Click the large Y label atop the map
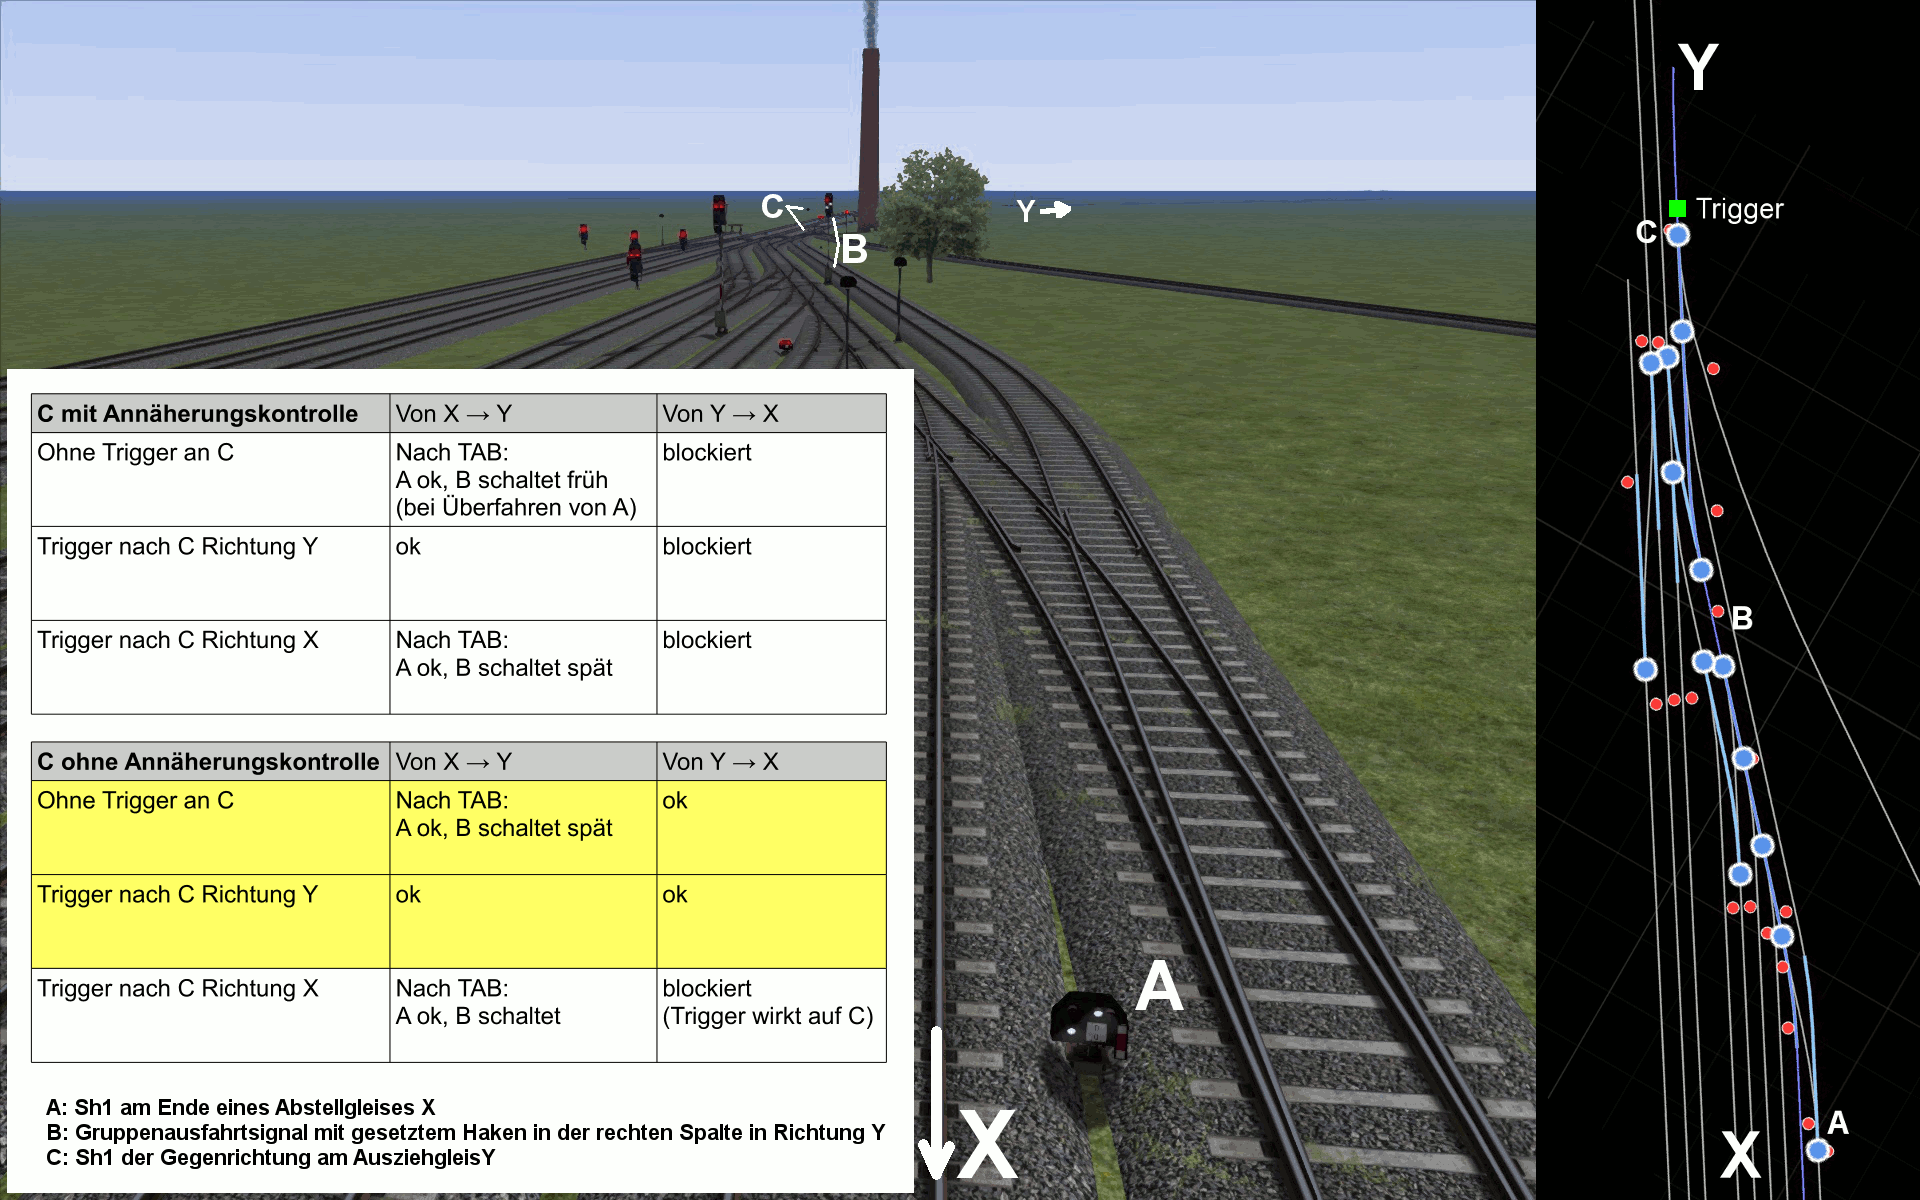 click(x=1698, y=67)
